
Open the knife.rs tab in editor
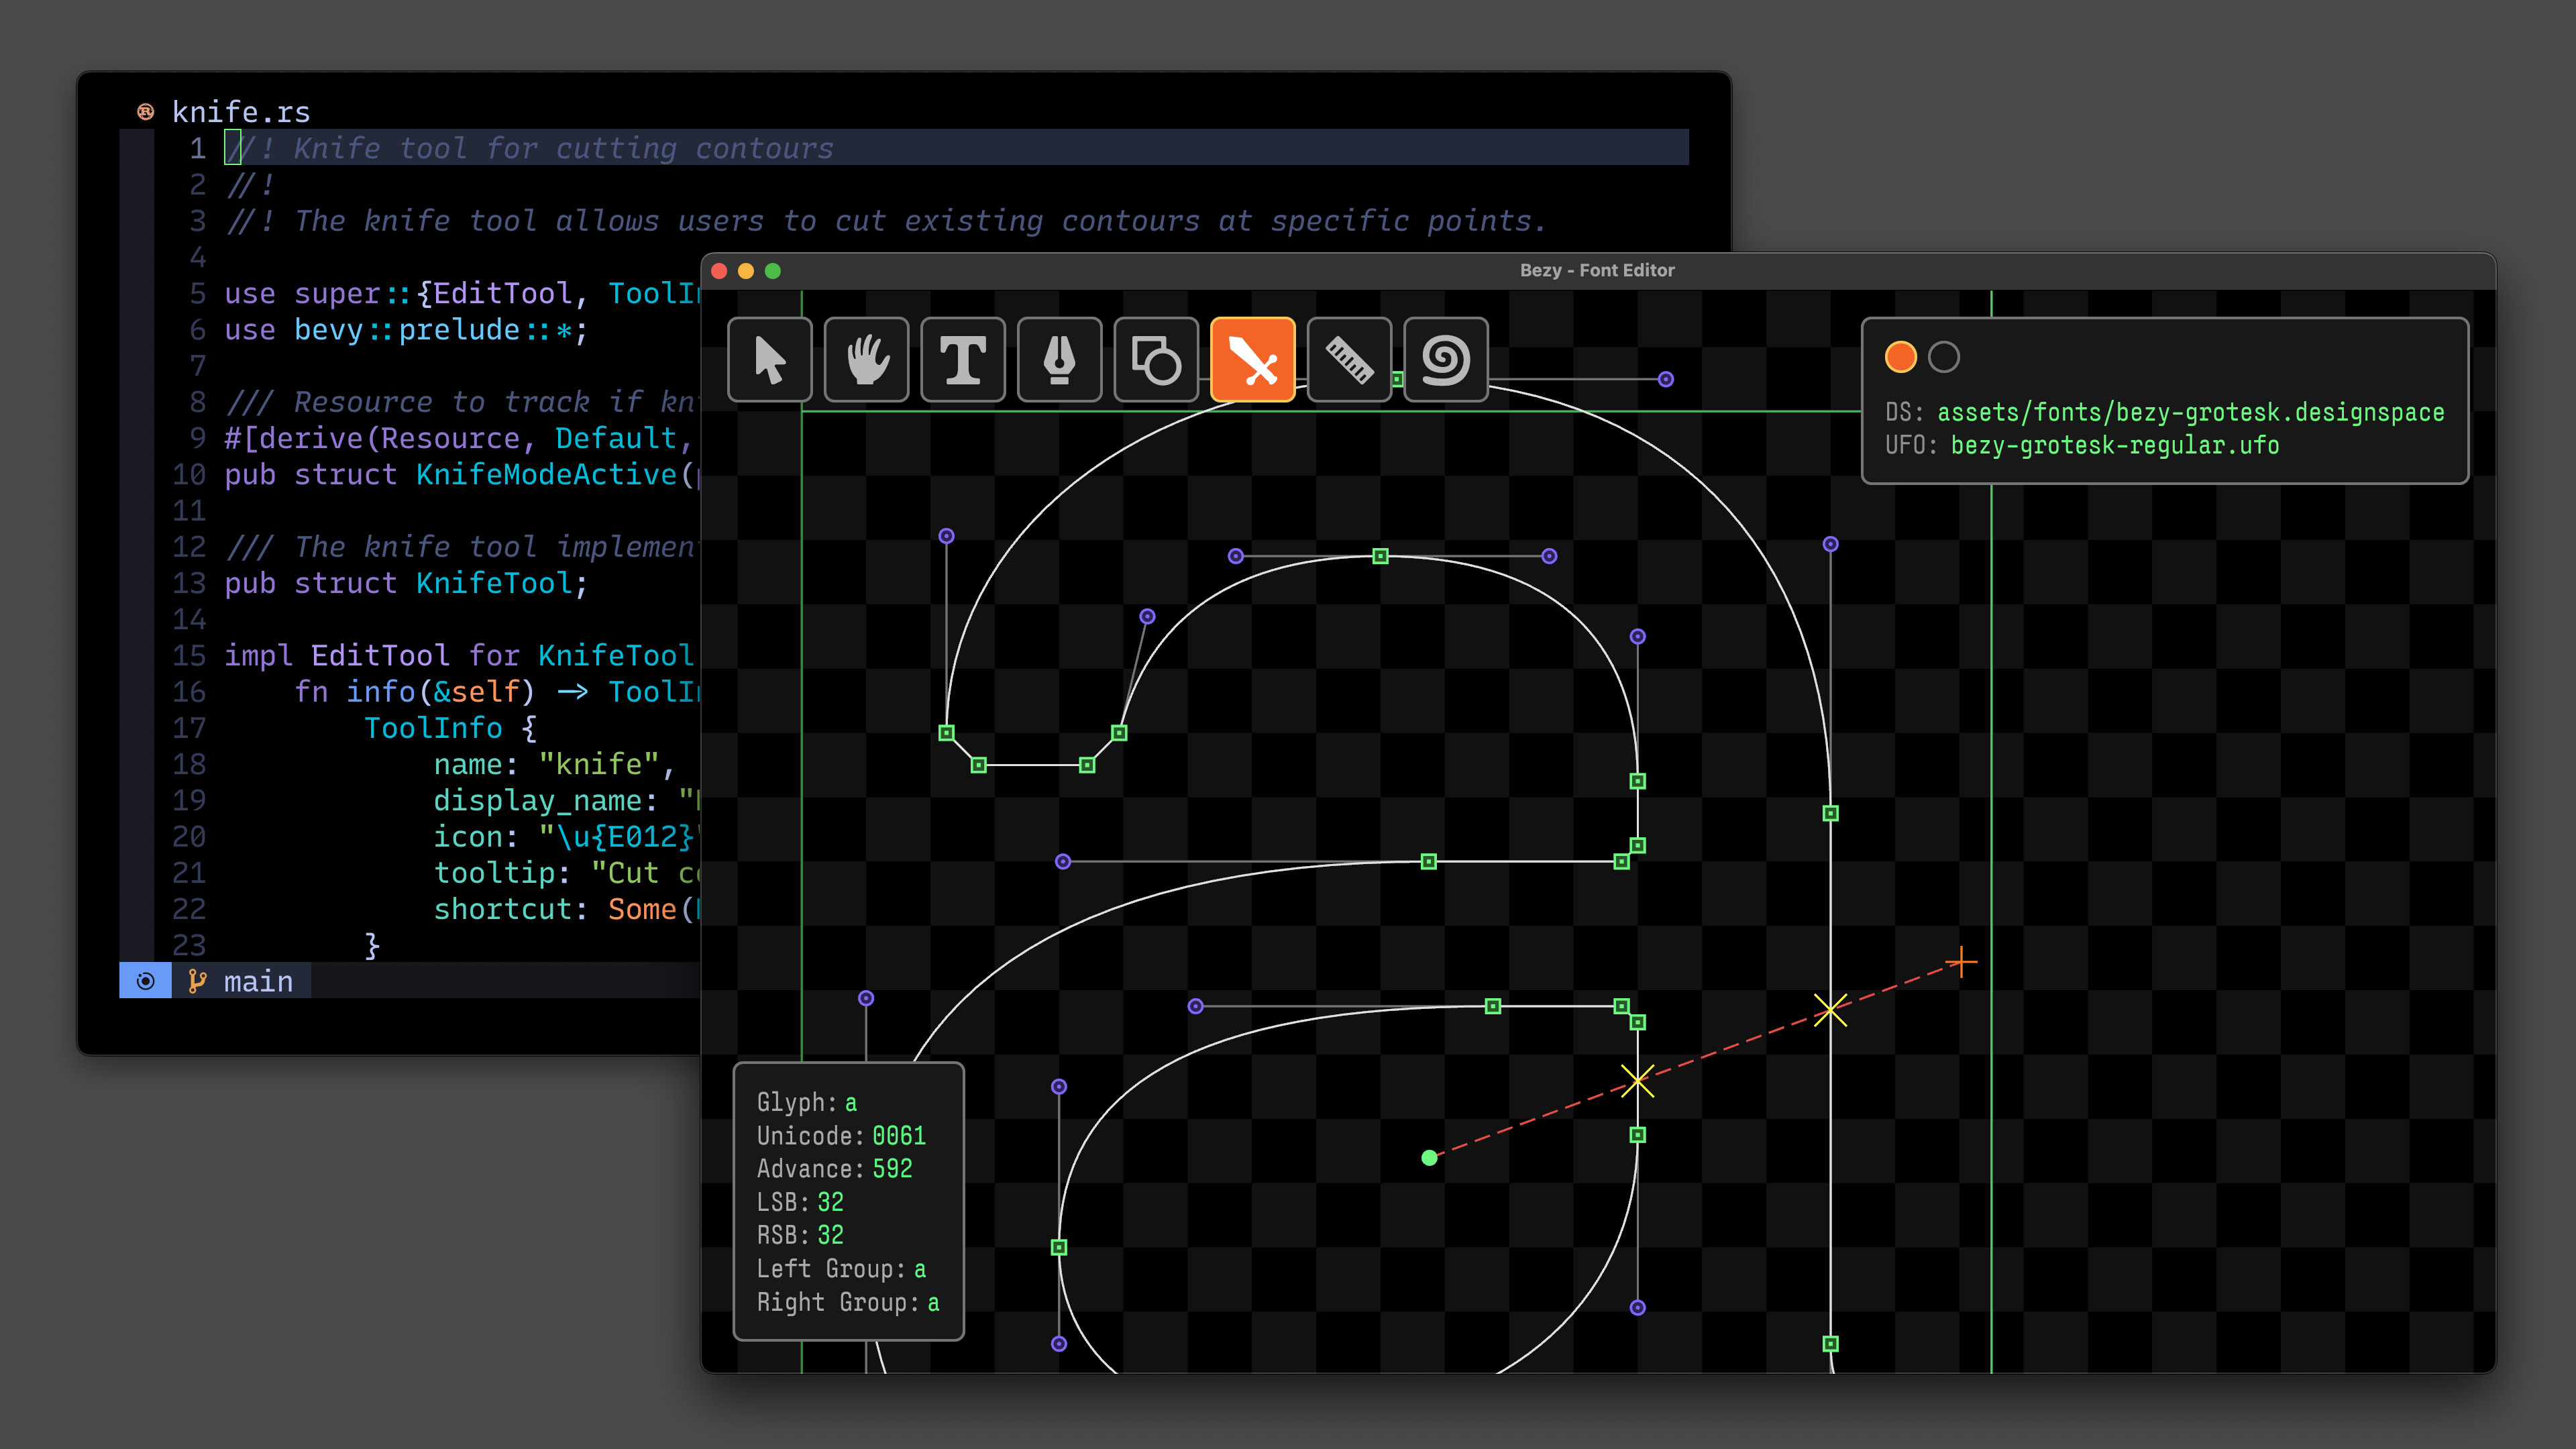pyautogui.click(x=241, y=112)
